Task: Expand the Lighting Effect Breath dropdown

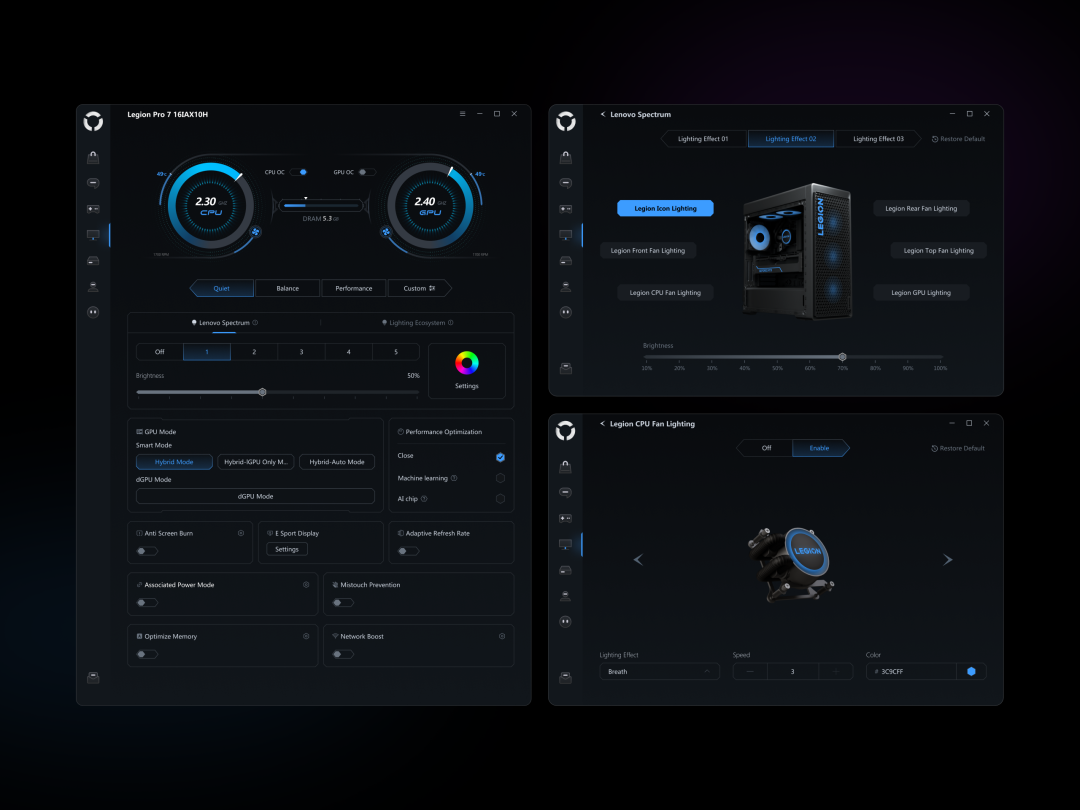Action: [x=659, y=672]
